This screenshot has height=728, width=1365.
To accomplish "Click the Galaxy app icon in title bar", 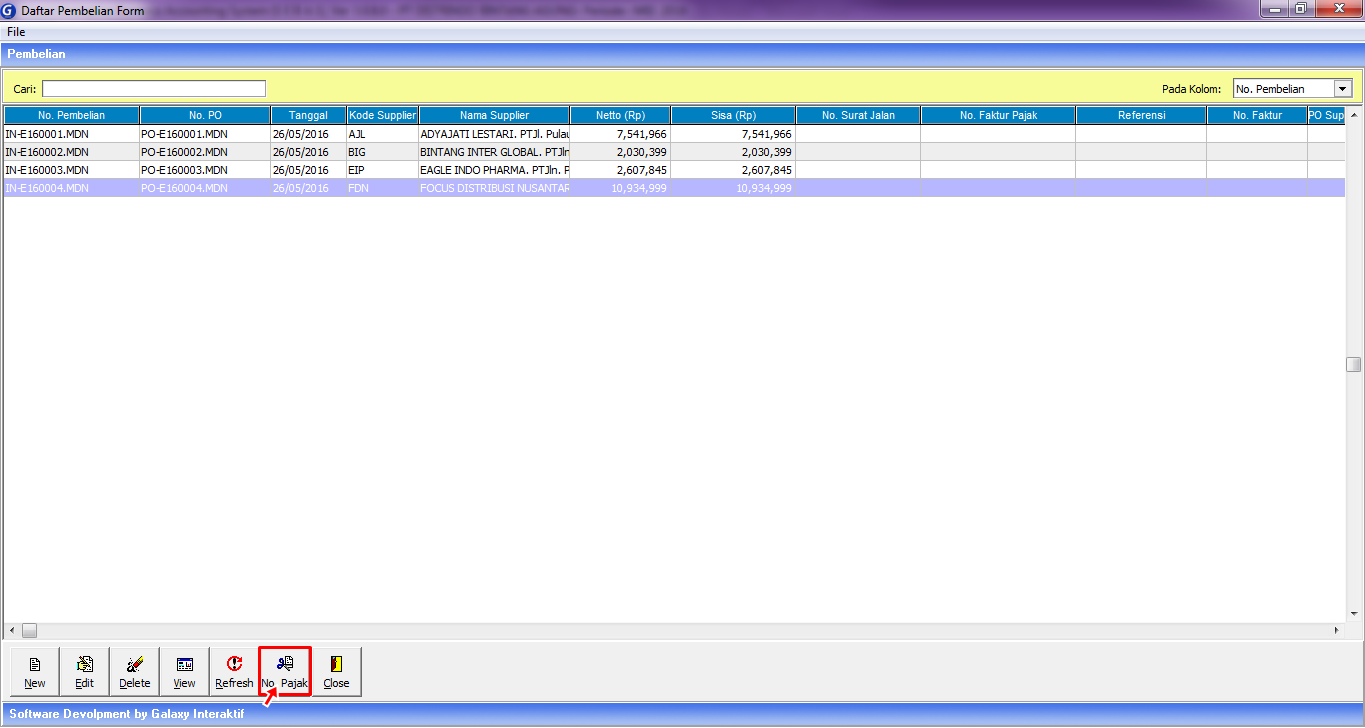I will point(9,10).
